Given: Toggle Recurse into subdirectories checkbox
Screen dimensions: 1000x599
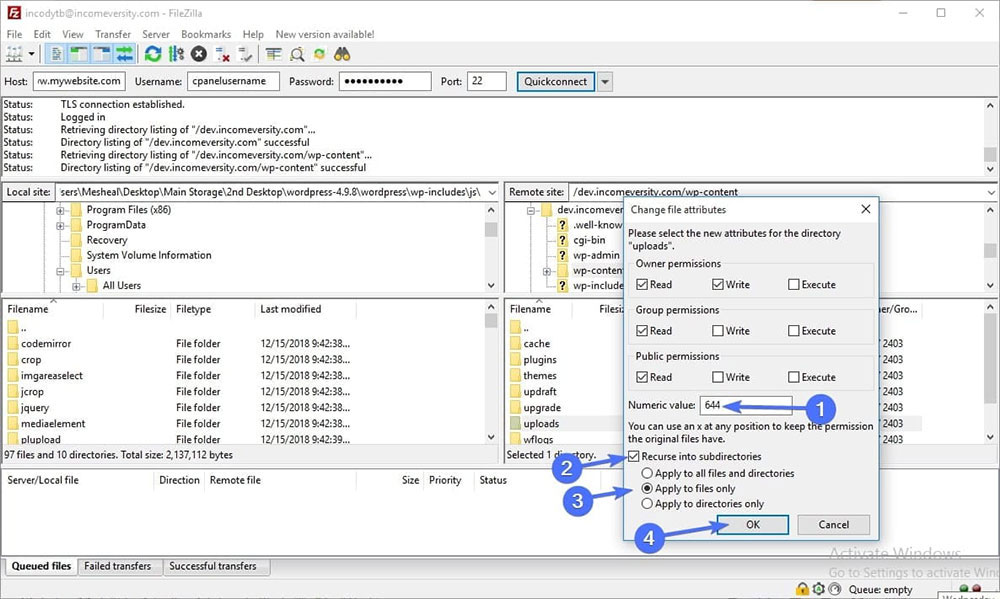Looking at the screenshot, I should tap(633, 456).
